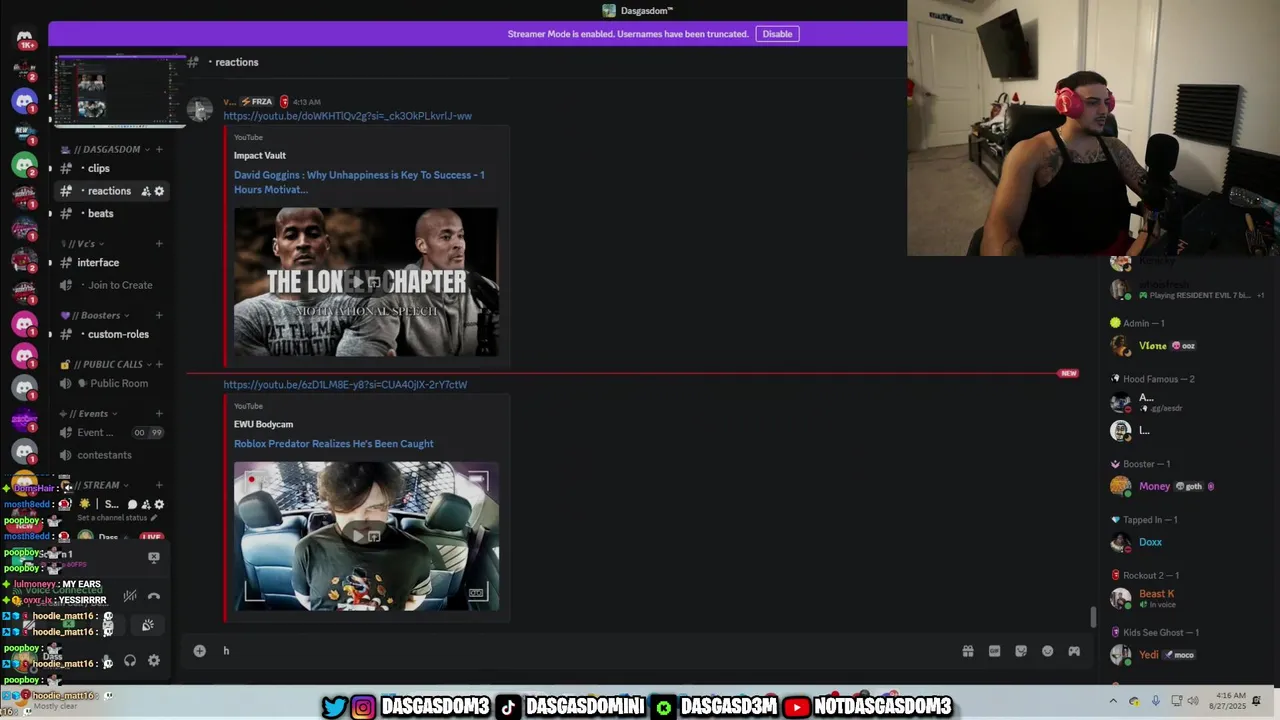Play The Lonely Chapter video thumbnail
Image resolution: width=1280 pixels, height=720 pixels.
point(366,282)
